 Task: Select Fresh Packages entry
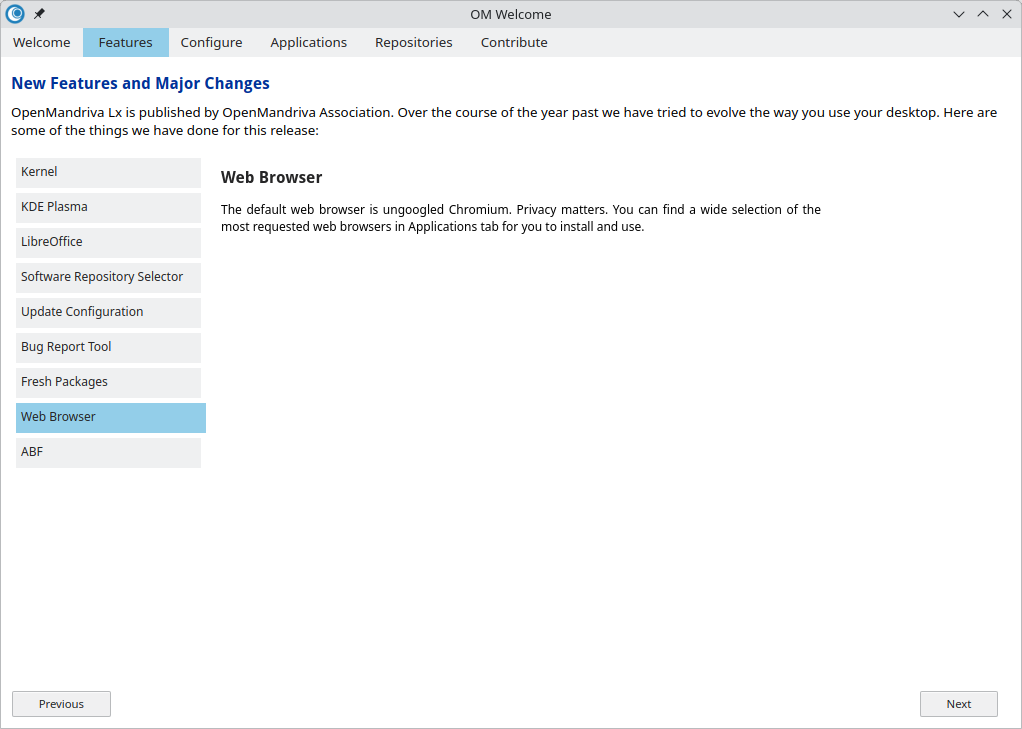(108, 382)
